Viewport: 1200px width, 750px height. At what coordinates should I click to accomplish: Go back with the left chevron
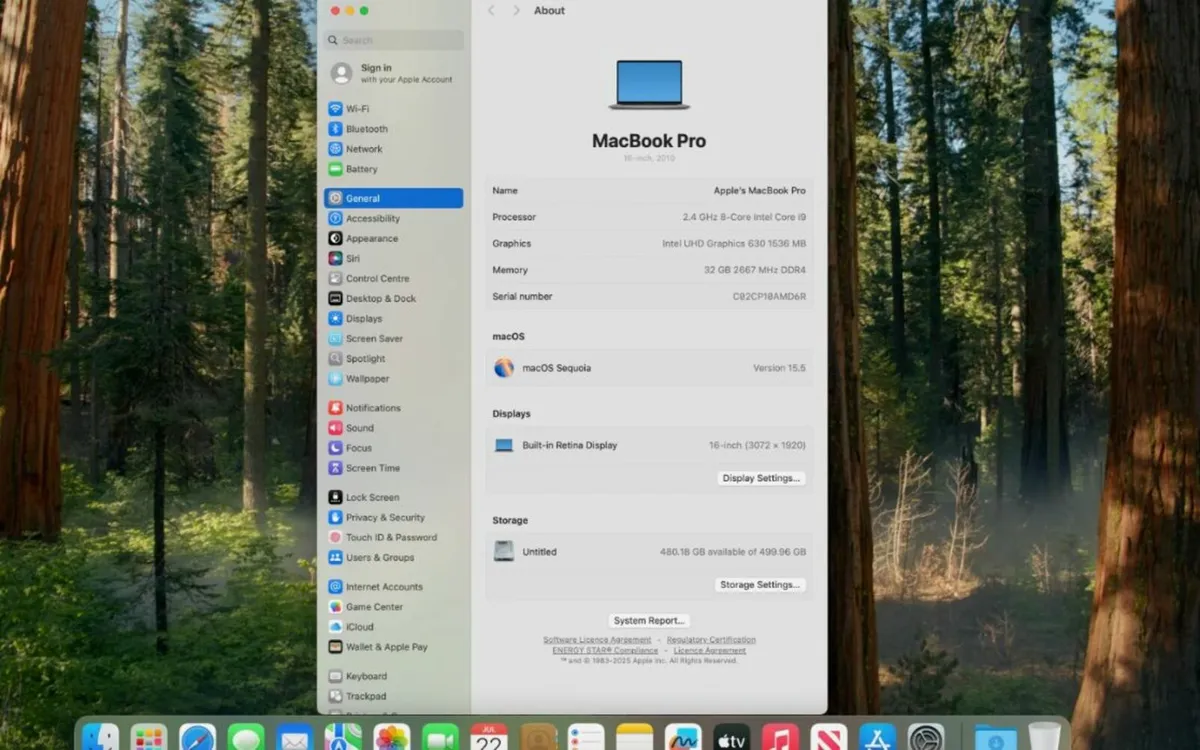pyautogui.click(x=491, y=10)
